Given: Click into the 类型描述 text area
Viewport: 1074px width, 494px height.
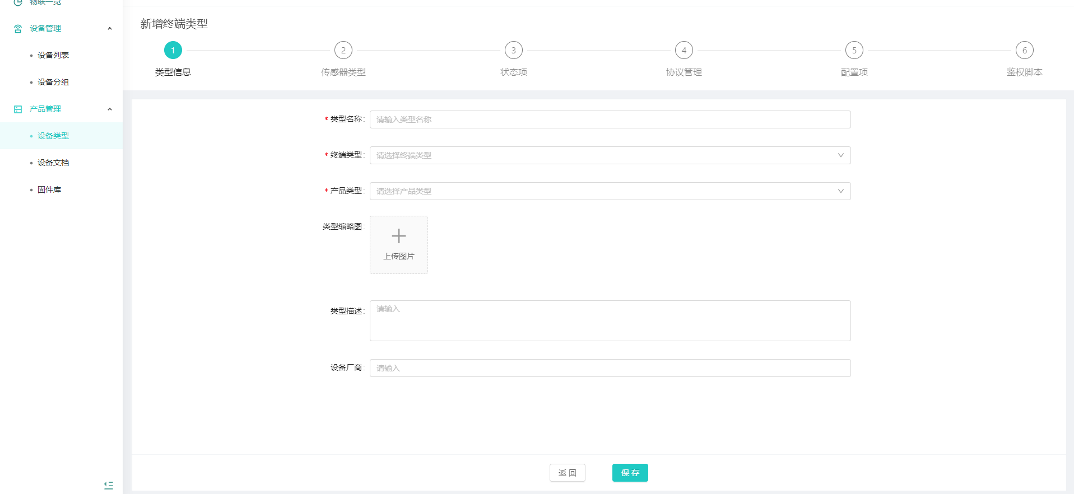Looking at the screenshot, I should pos(610,320).
